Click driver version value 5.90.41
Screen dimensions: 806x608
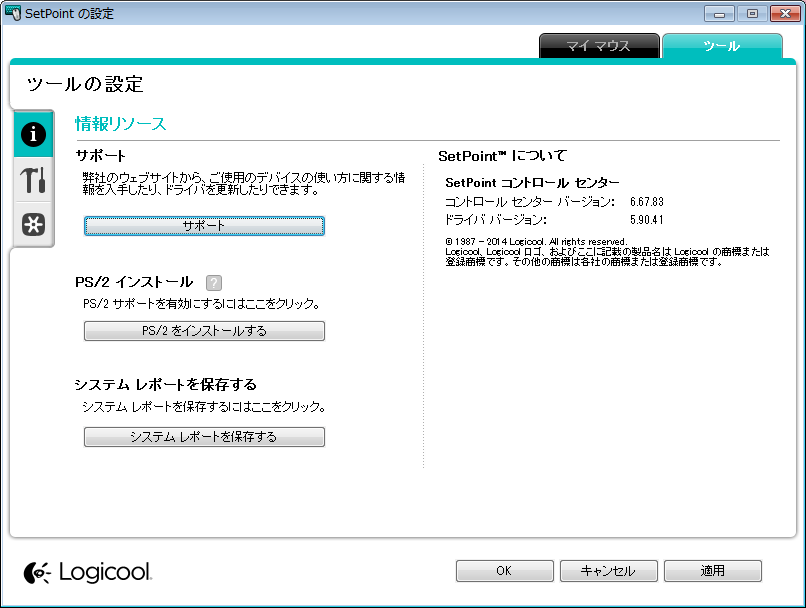coord(647,220)
